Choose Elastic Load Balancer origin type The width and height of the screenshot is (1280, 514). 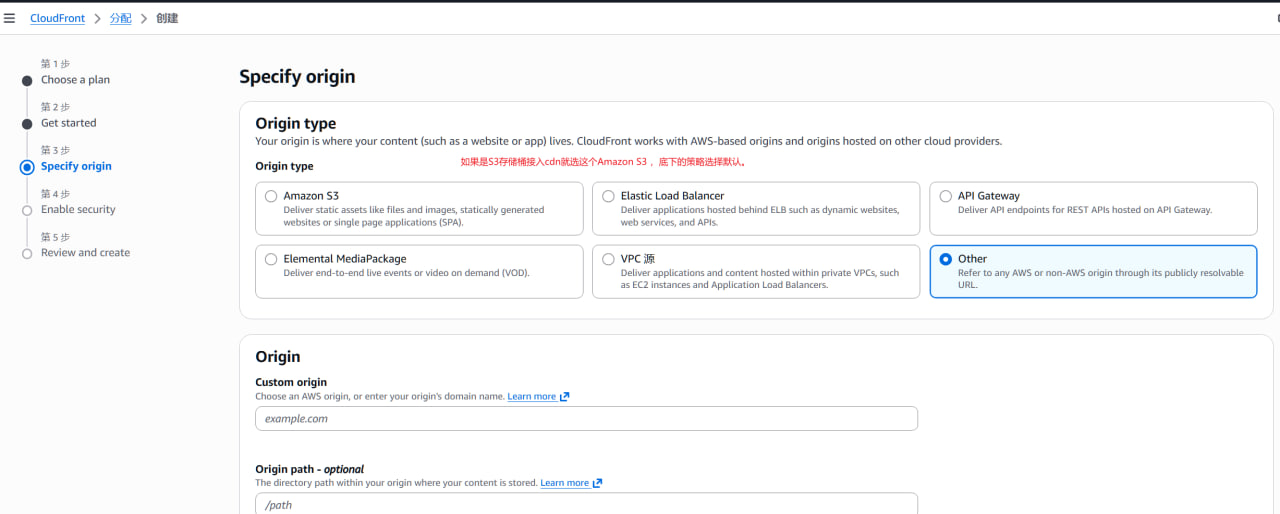tap(608, 197)
